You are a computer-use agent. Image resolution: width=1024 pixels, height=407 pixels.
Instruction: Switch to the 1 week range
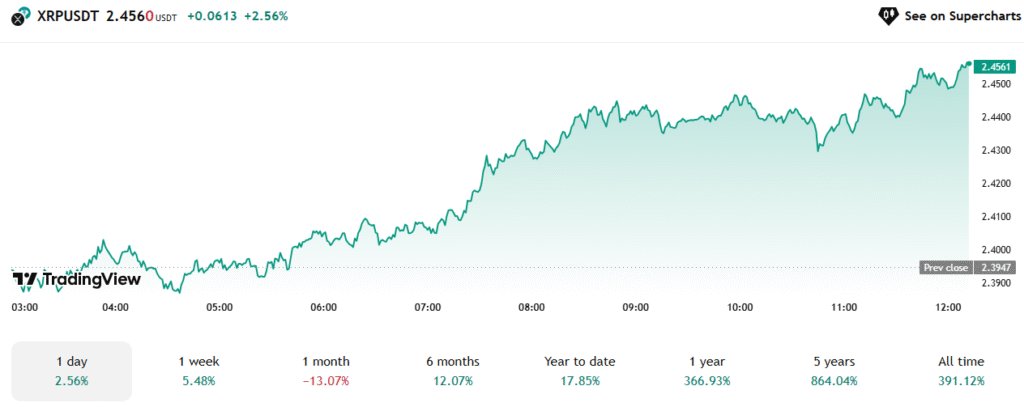tap(198, 370)
